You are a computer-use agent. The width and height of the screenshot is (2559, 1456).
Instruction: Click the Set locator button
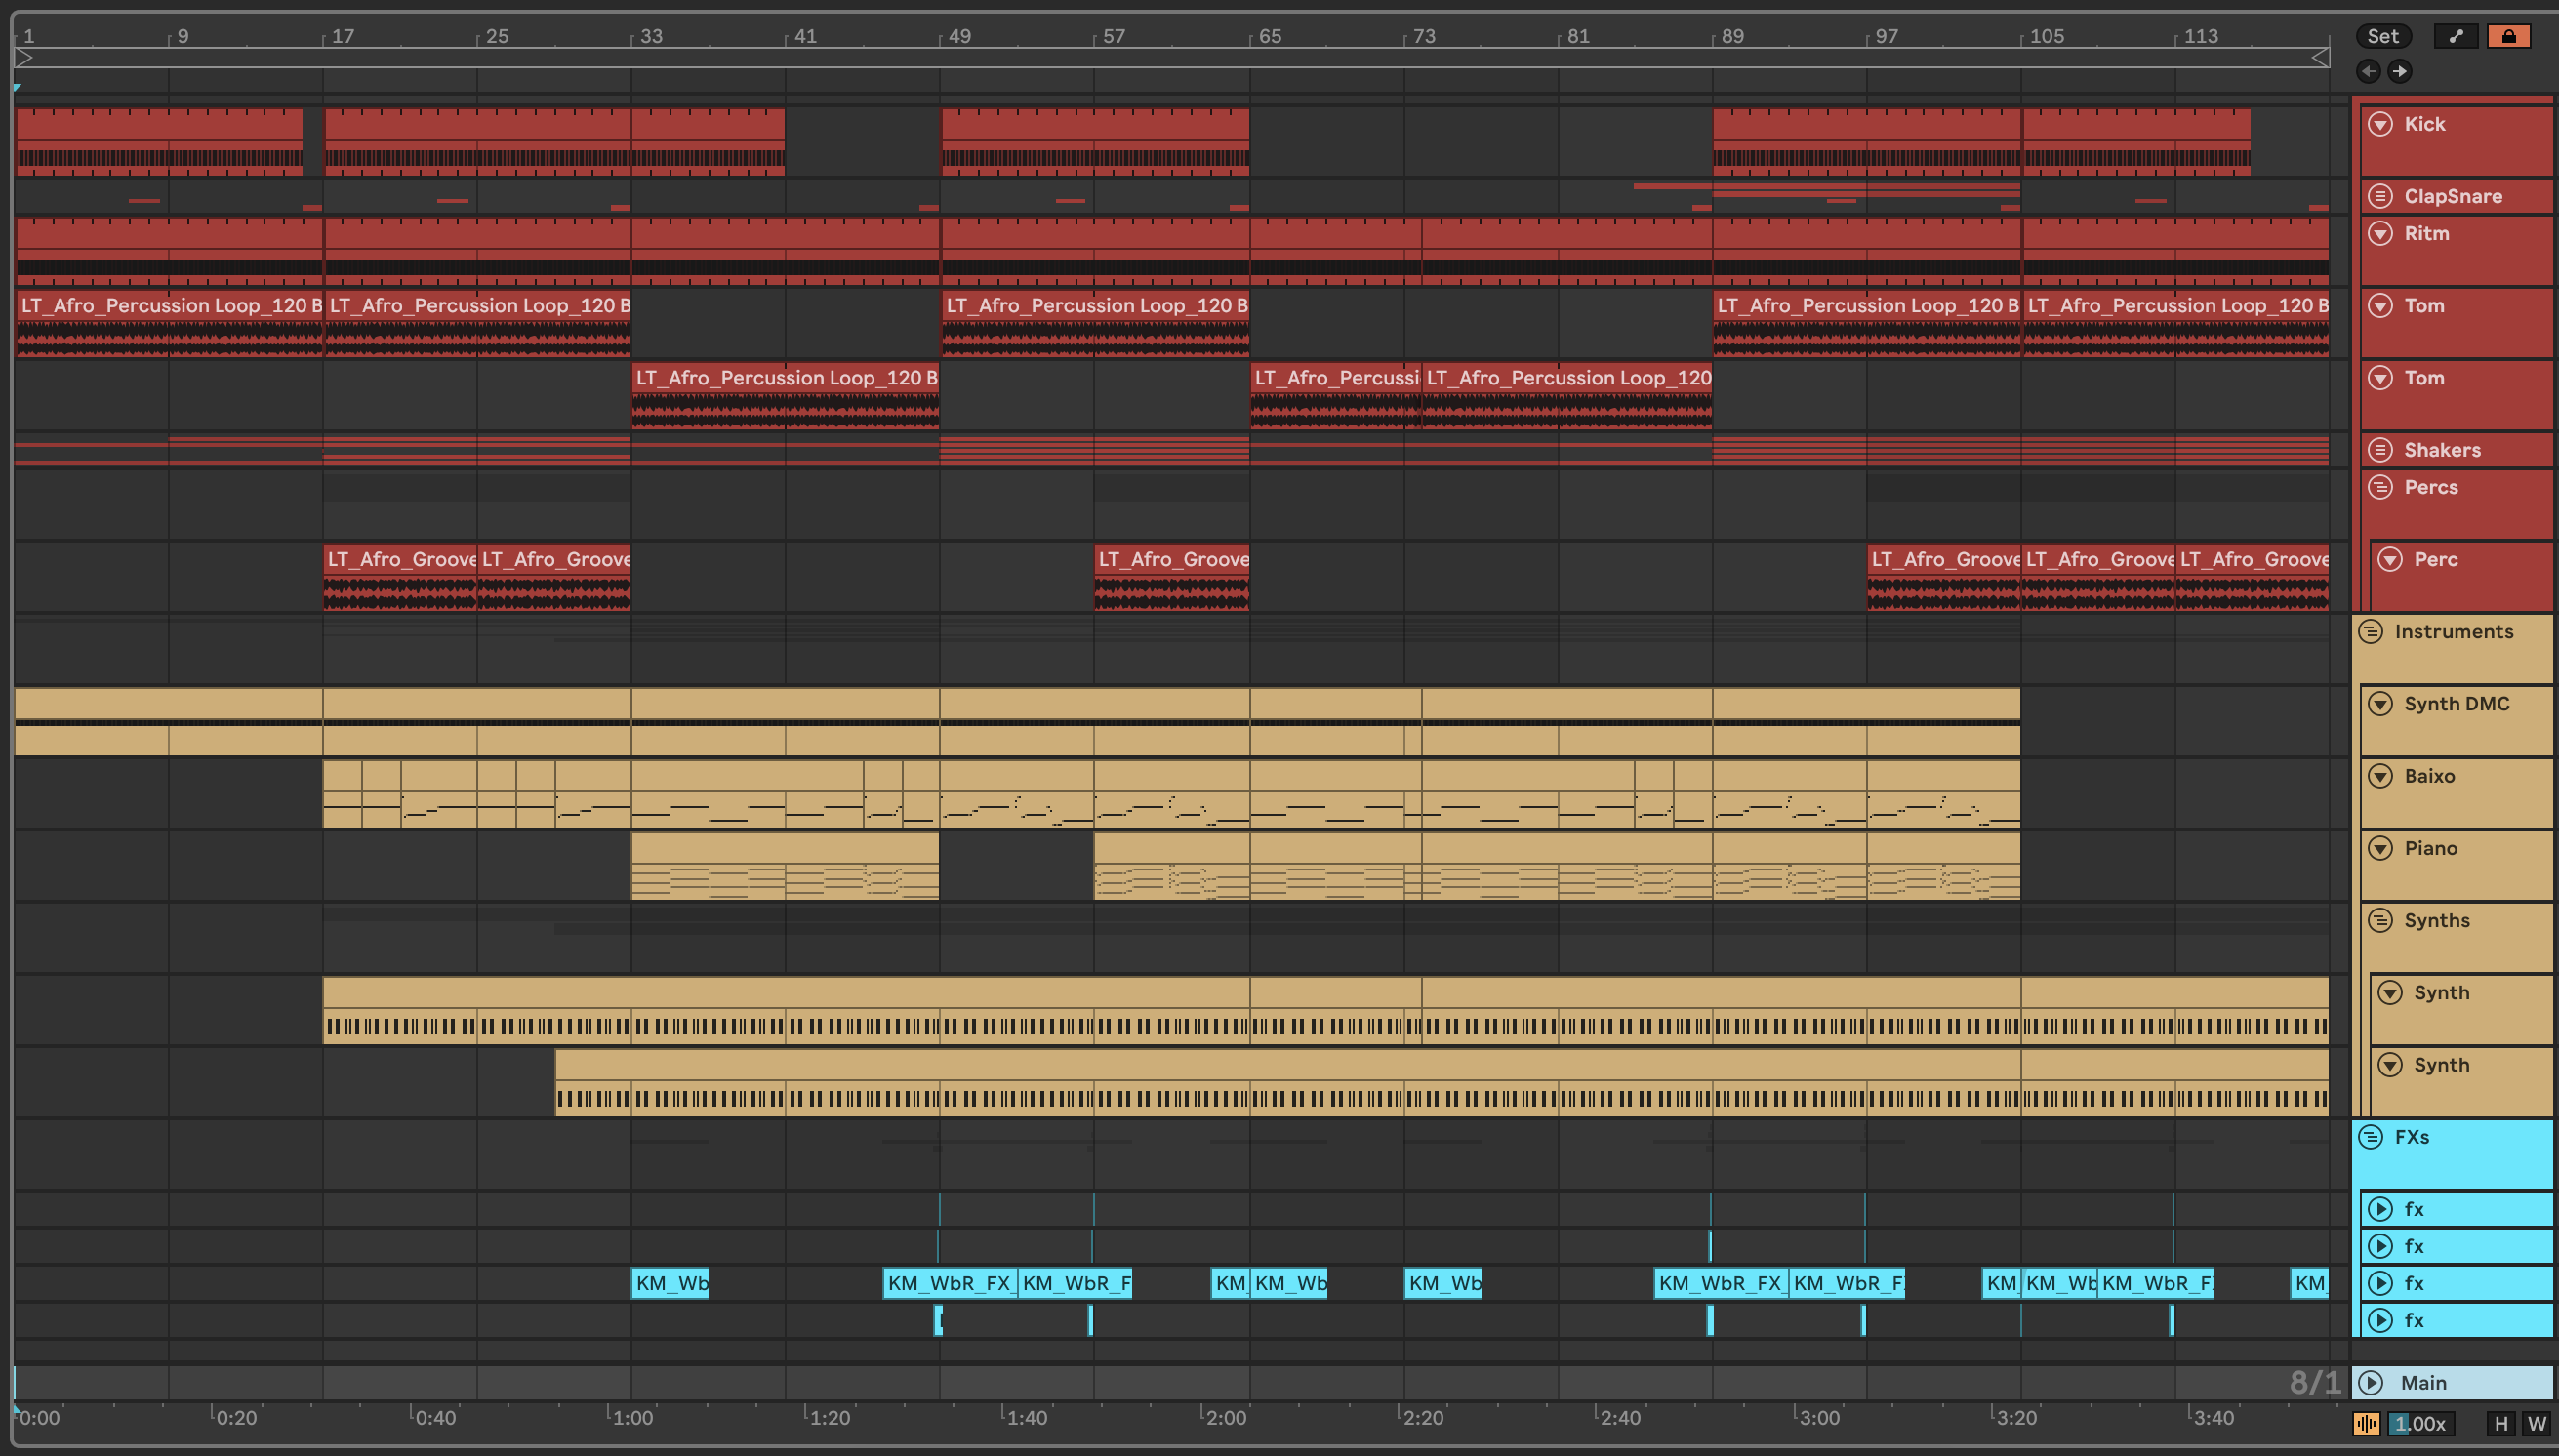pyautogui.click(x=2382, y=37)
